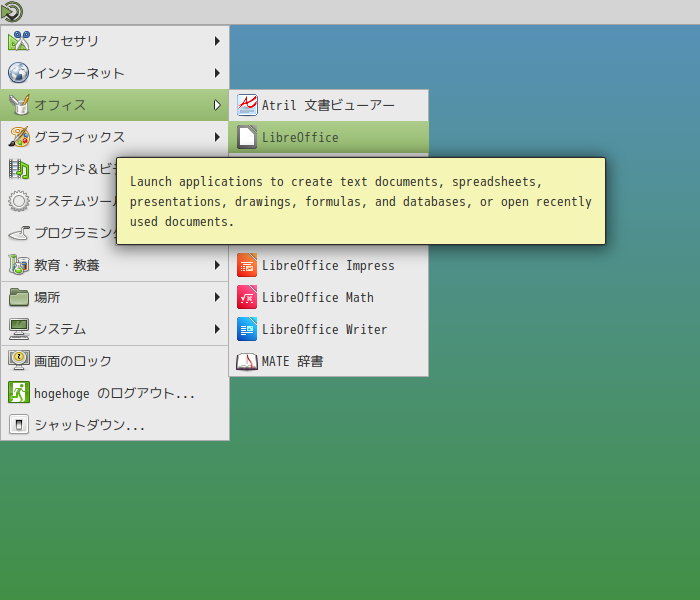
Task: Click the サウンド&ビデオ film and music icon
Action: [x=19, y=169]
